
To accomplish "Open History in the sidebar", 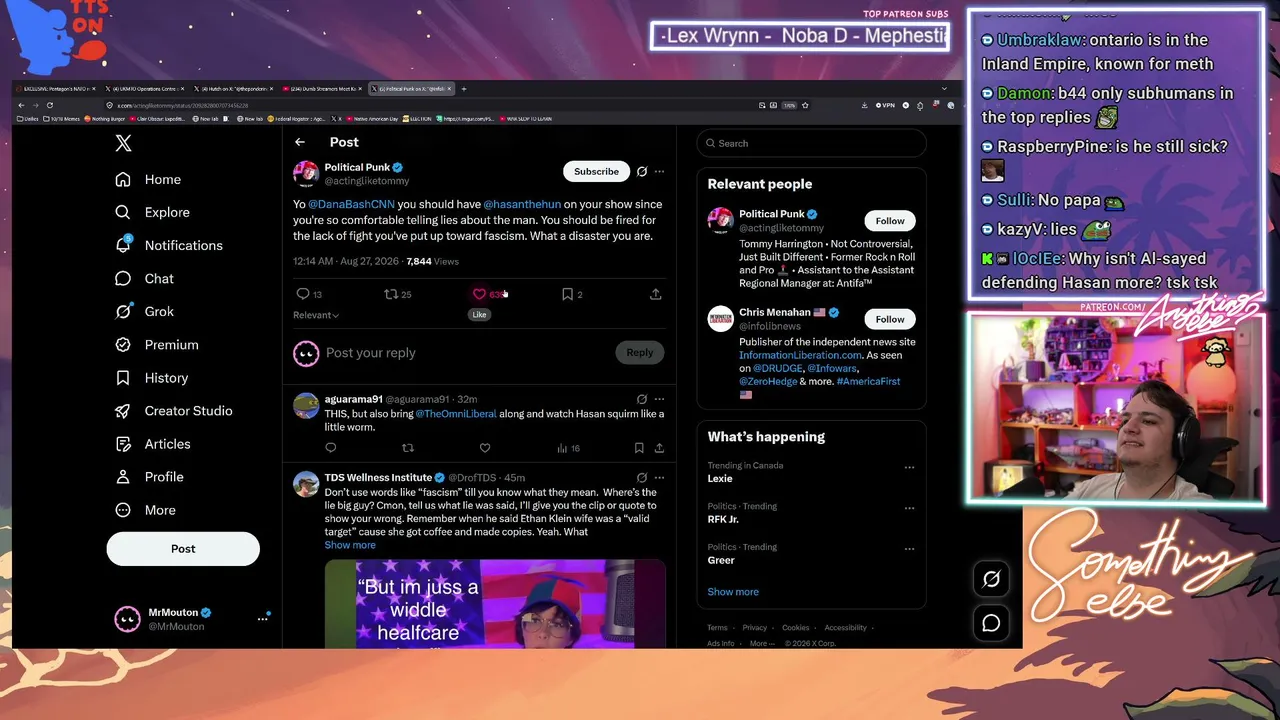I will (x=151, y=378).
